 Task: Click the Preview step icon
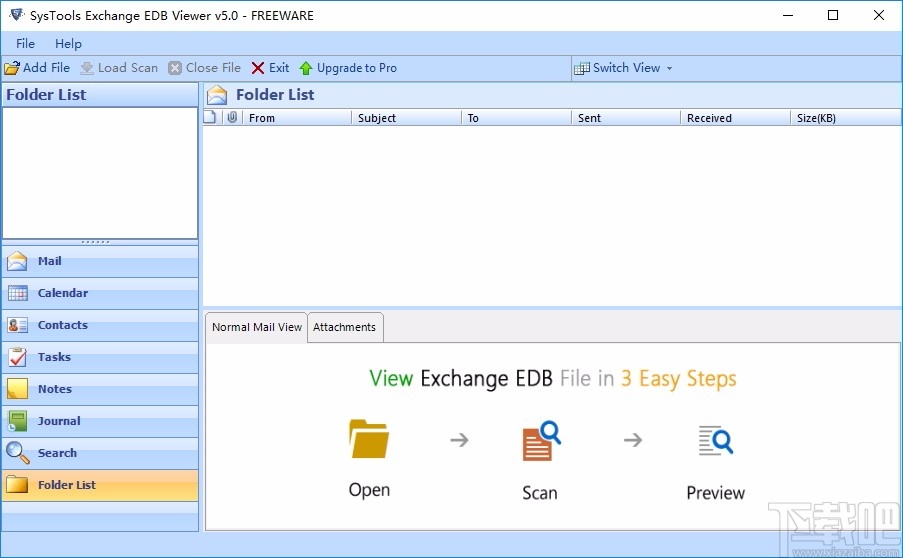pyautogui.click(x=715, y=441)
